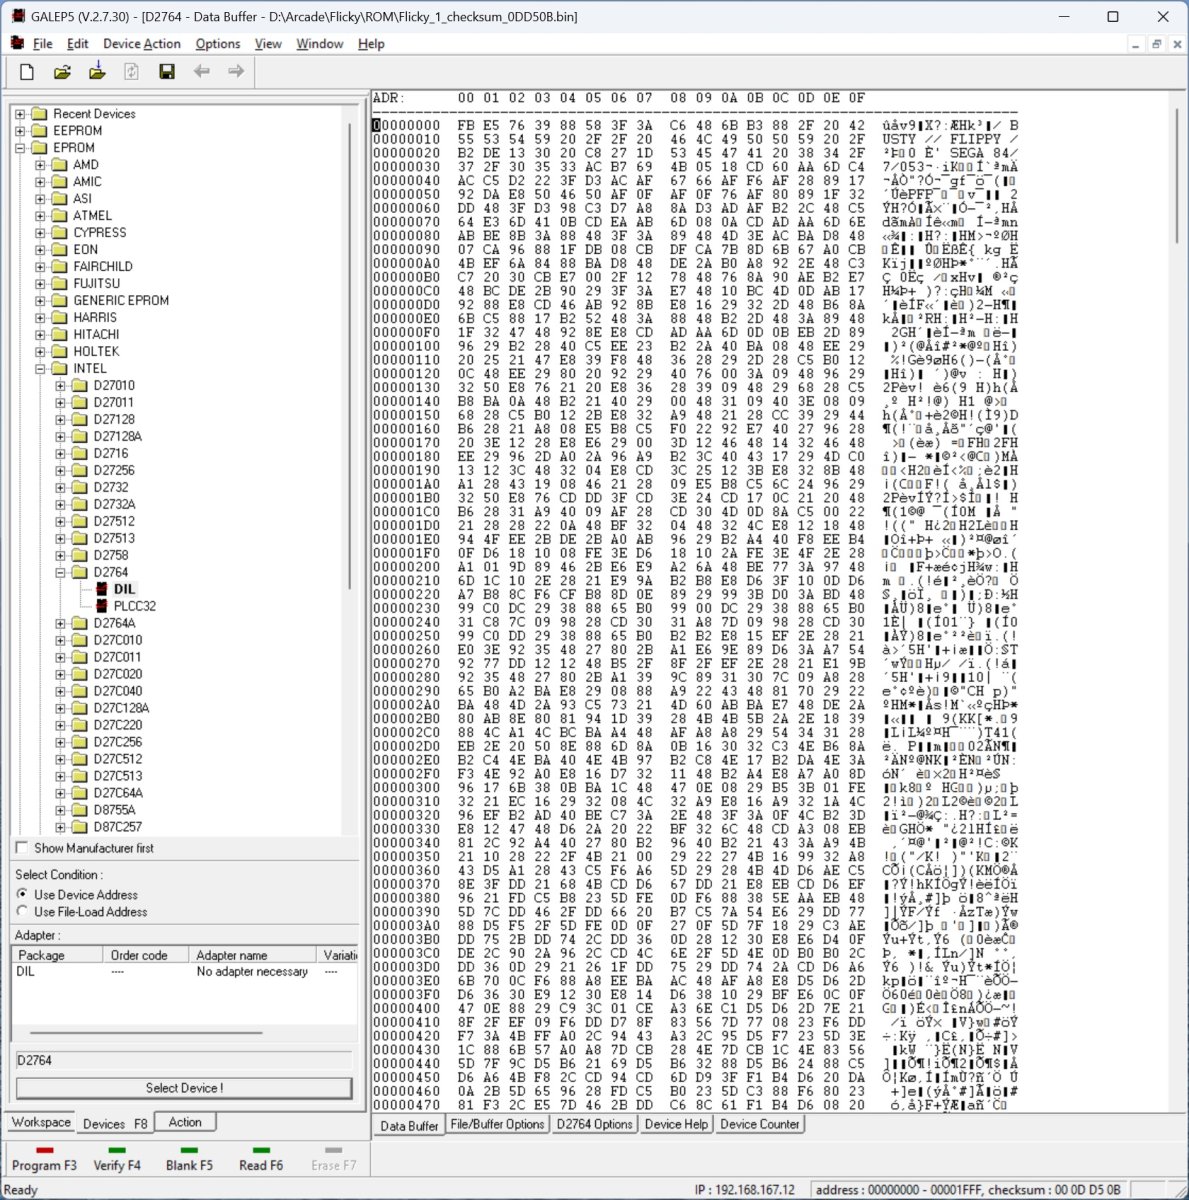1189x1200 pixels.
Task: Click the Read F6 action button
Action: 261,1159
